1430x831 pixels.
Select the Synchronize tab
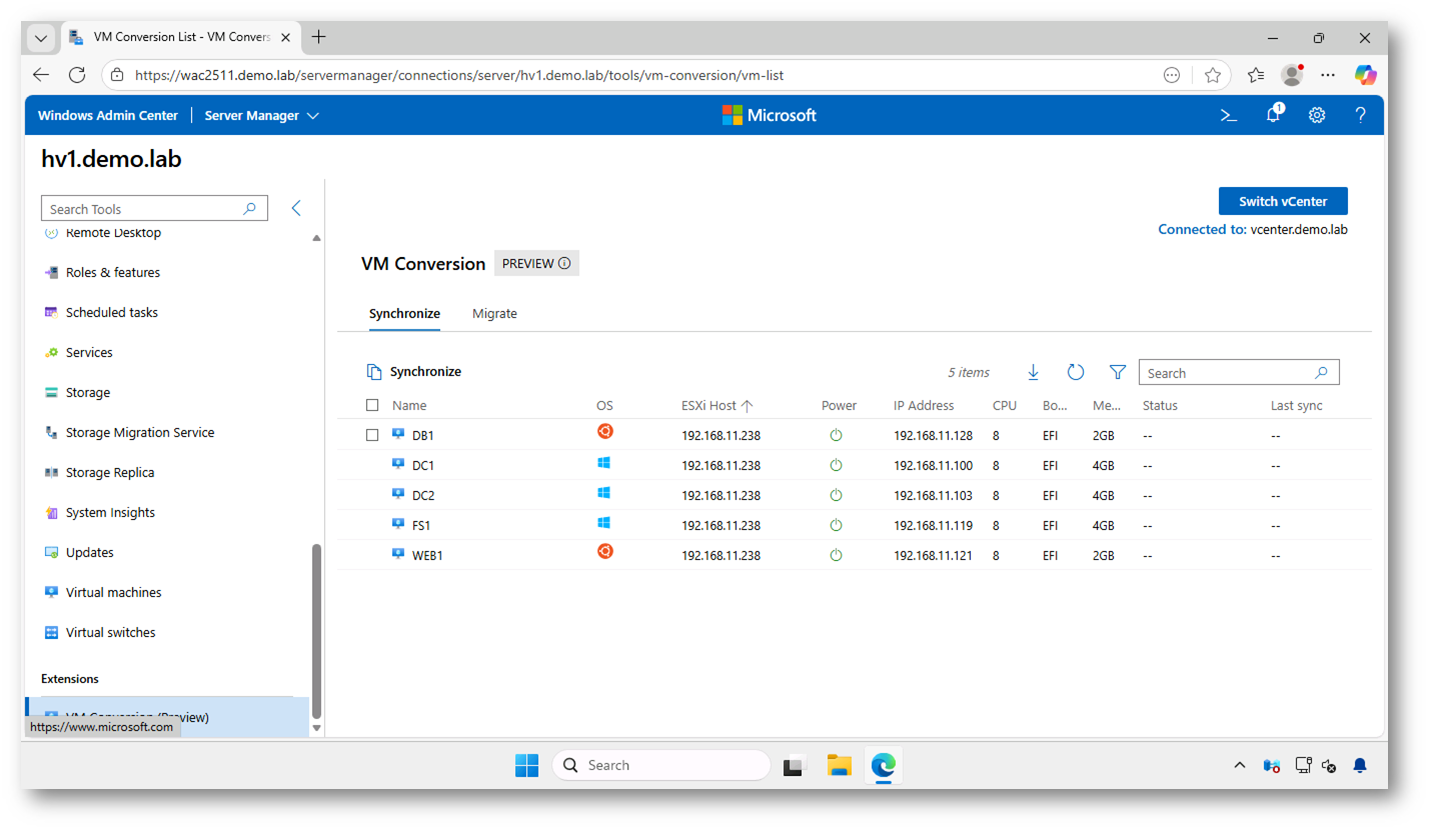coord(404,313)
